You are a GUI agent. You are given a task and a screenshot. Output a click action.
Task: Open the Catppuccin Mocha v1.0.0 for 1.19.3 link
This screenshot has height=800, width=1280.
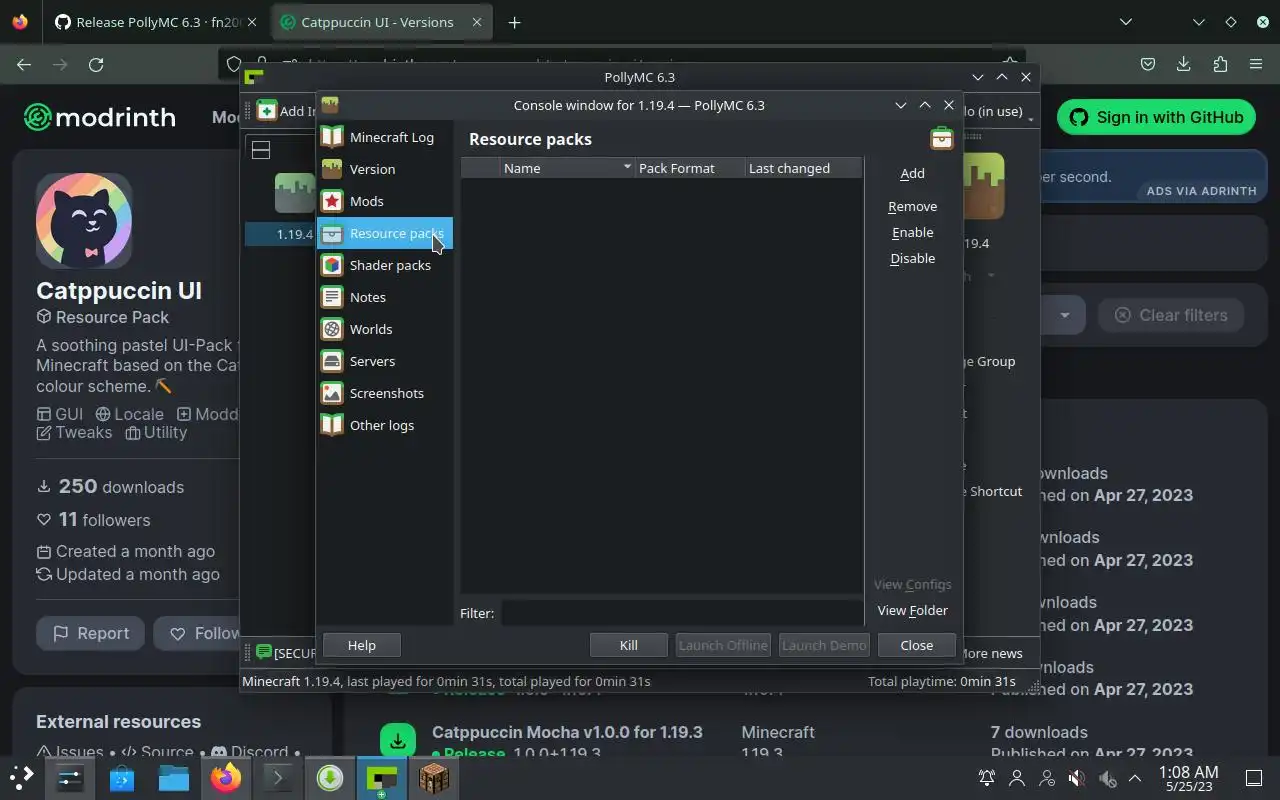567,732
